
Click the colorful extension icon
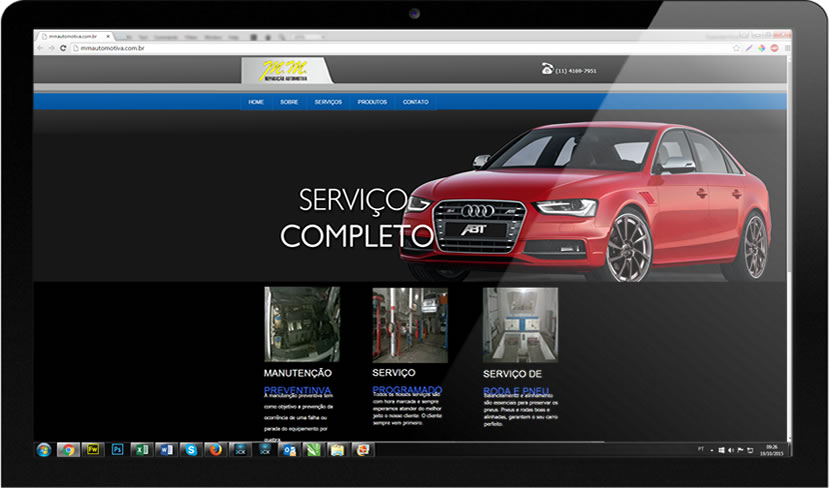(762, 48)
